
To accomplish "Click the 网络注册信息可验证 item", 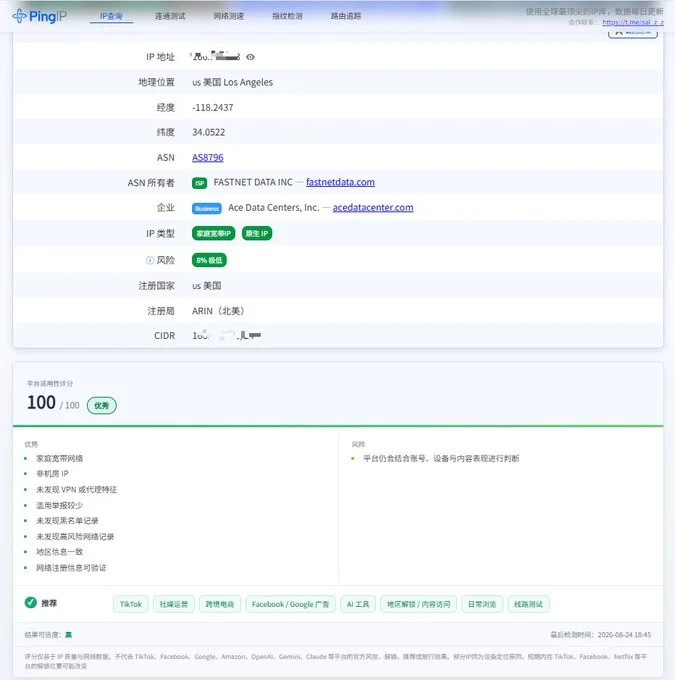I will click(x=71, y=568).
